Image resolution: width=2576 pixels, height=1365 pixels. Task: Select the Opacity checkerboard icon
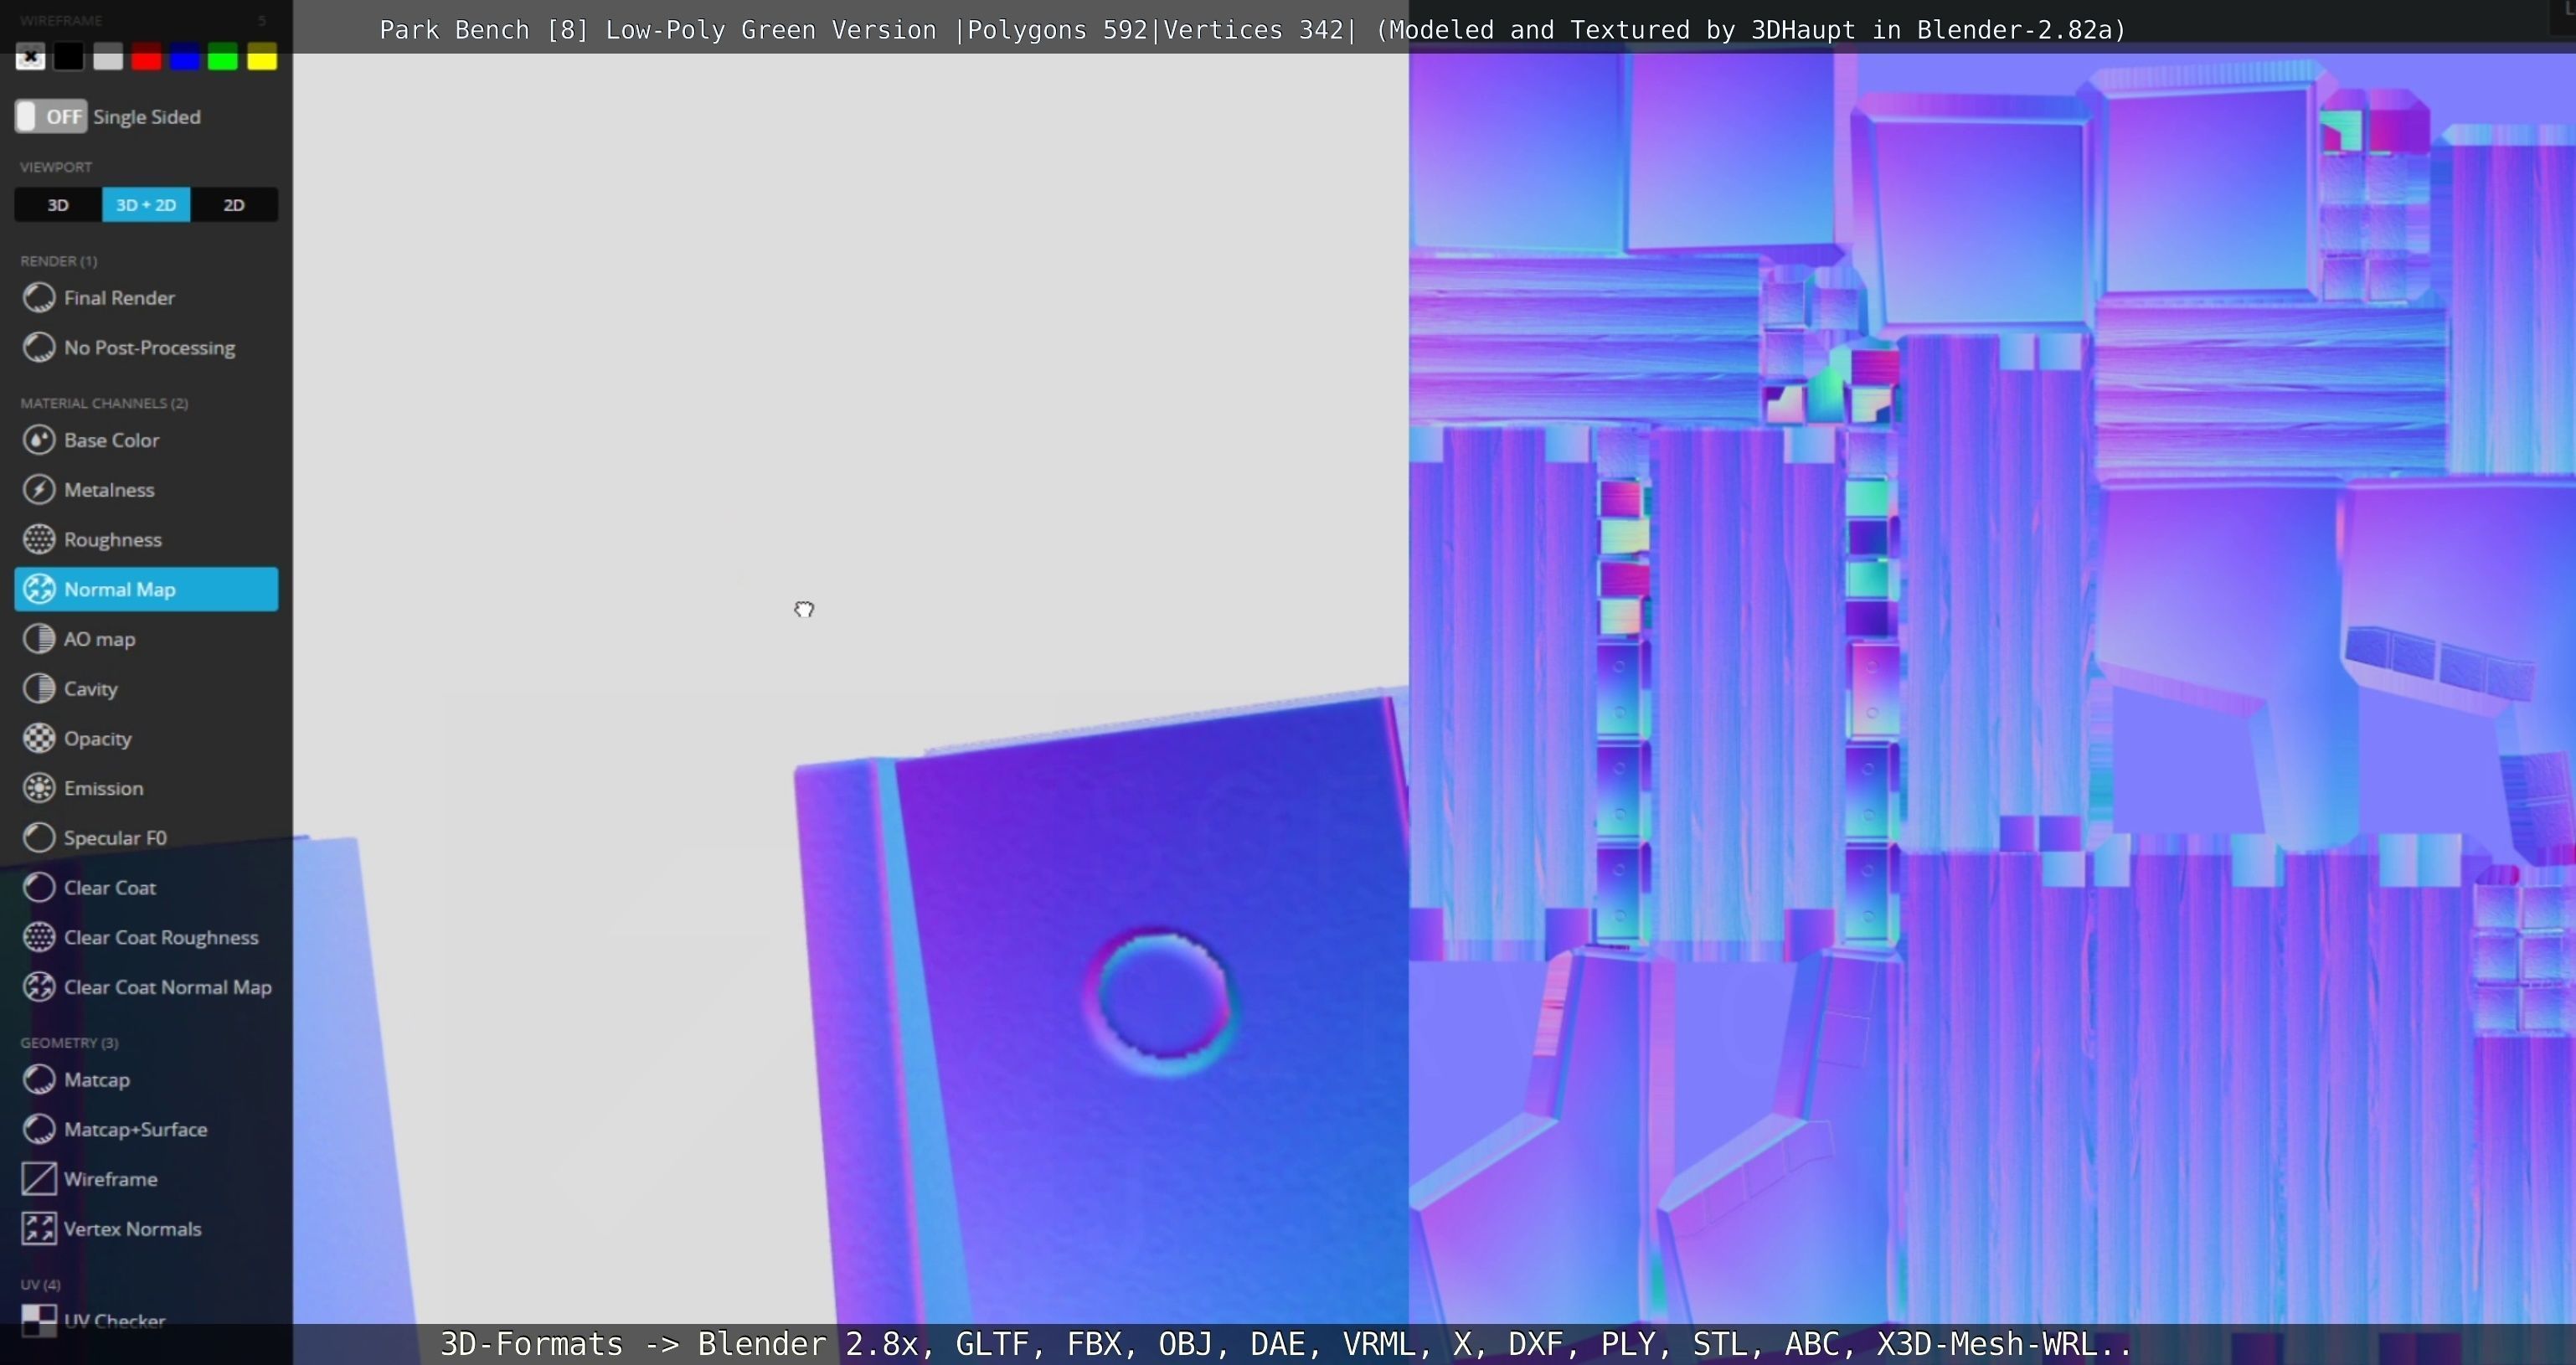click(39, 738)
